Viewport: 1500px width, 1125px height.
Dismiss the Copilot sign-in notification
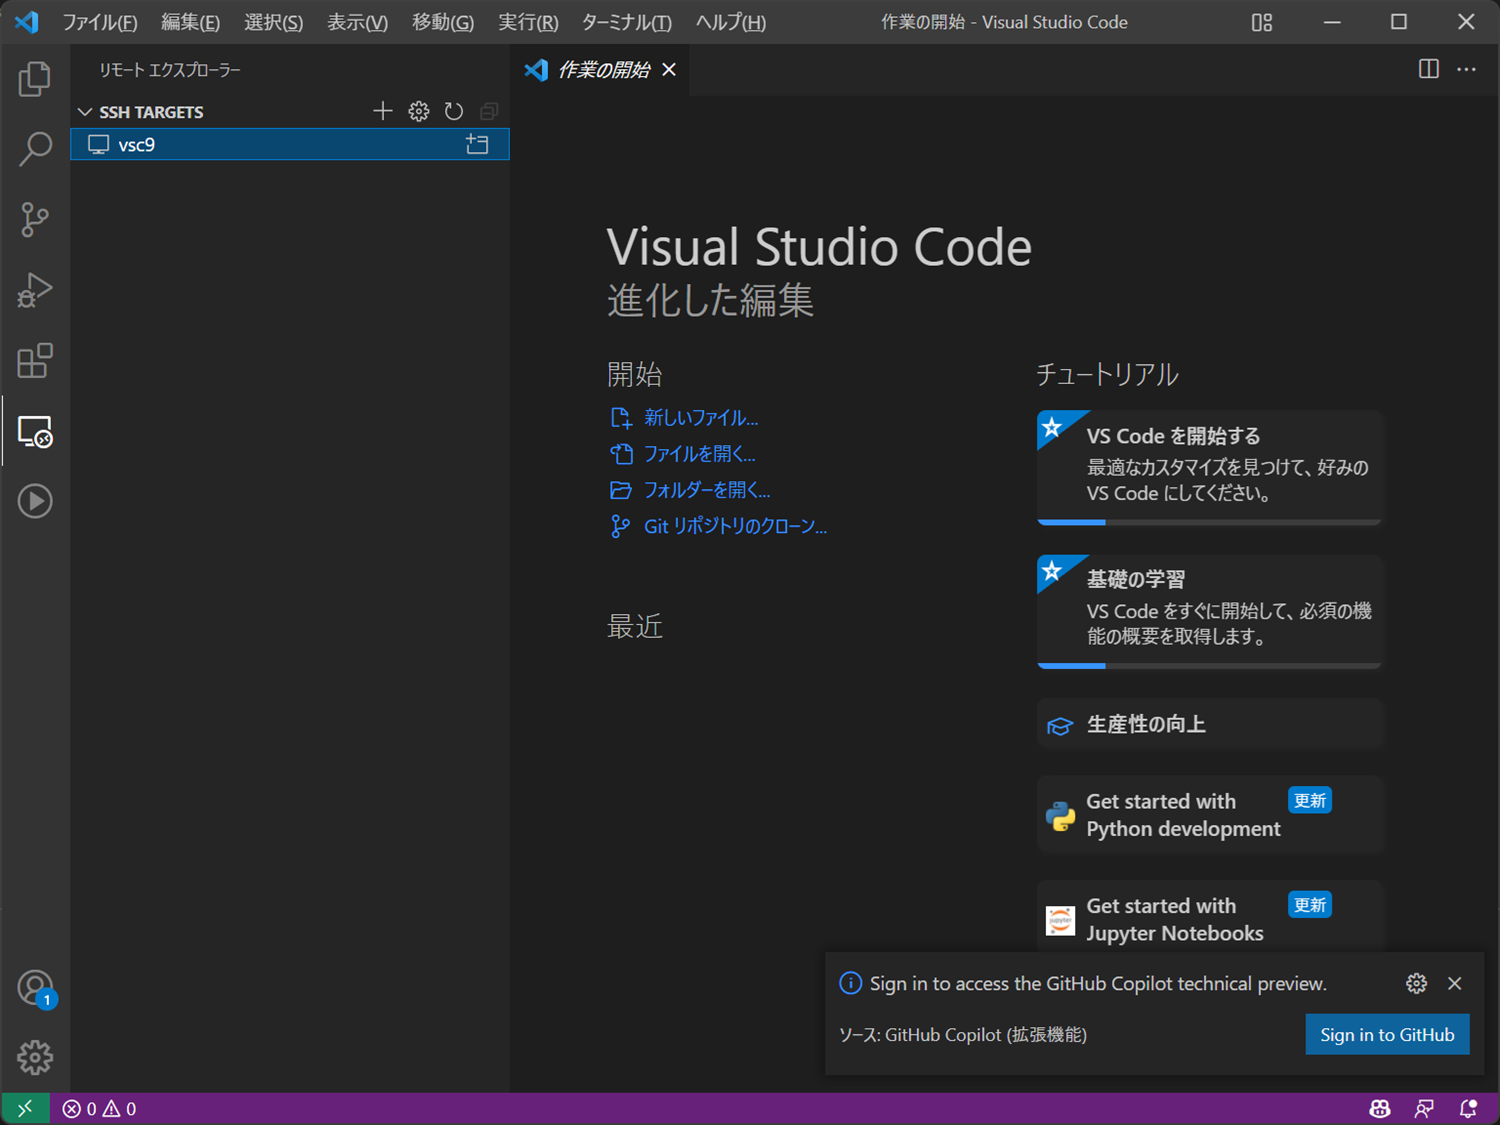(1455, 983)
